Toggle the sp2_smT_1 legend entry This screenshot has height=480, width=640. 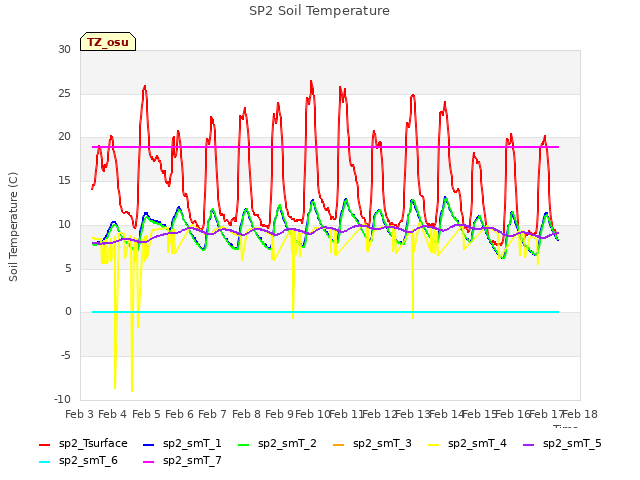(182, 444)
